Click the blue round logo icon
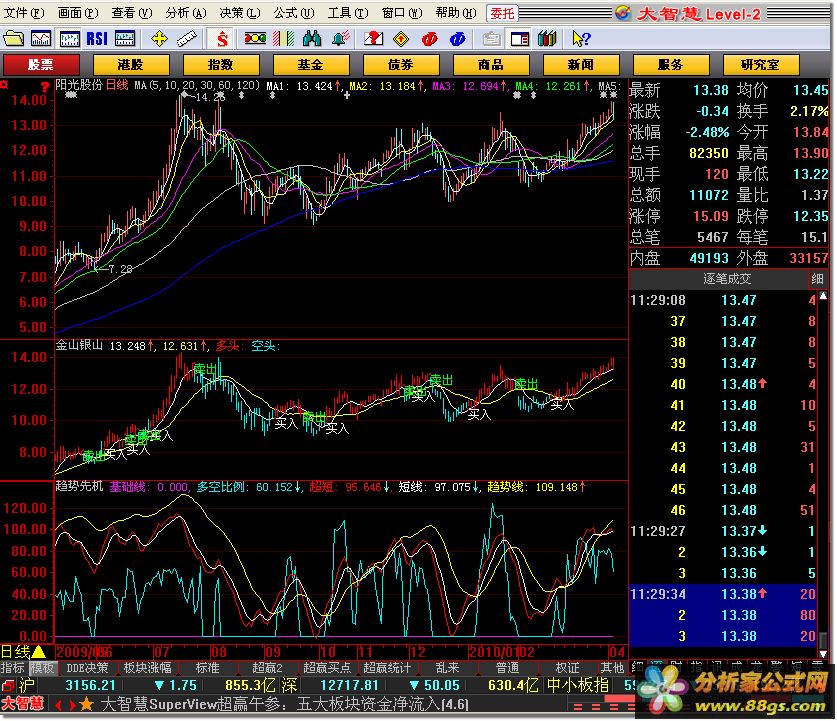This screenshot has height=721, width=837. 457,38
